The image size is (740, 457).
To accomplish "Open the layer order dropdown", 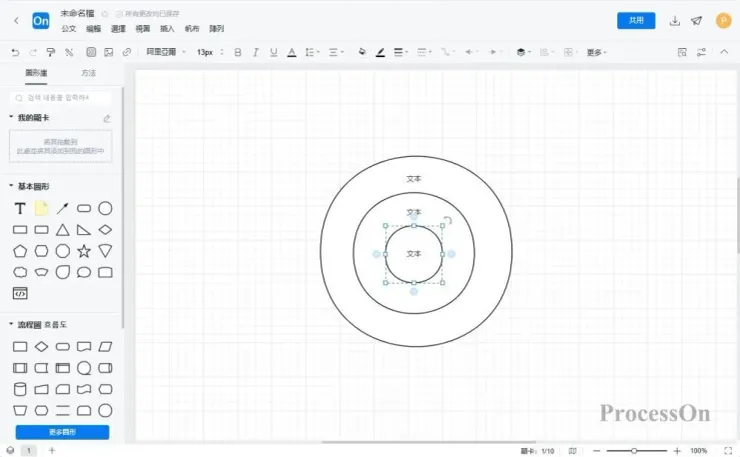I will (523, 52).
